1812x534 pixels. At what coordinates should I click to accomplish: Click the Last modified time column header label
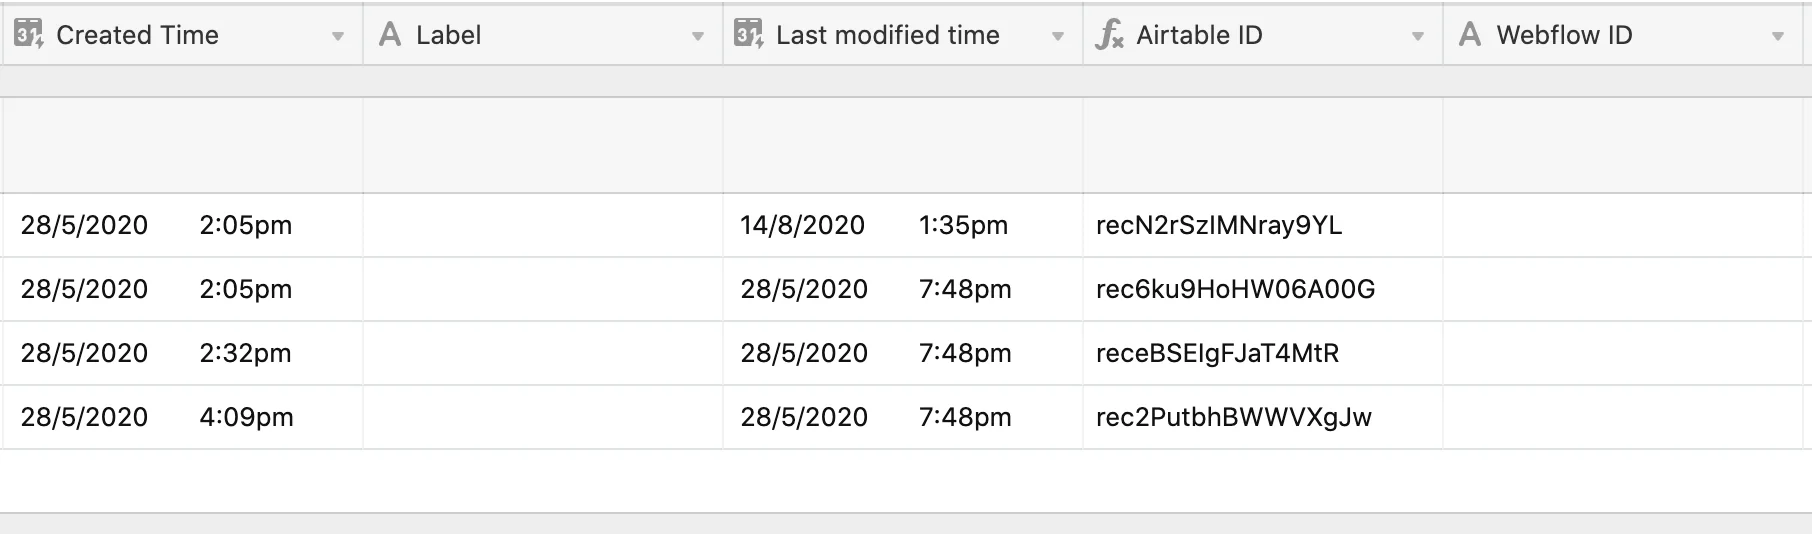[887, 35]
